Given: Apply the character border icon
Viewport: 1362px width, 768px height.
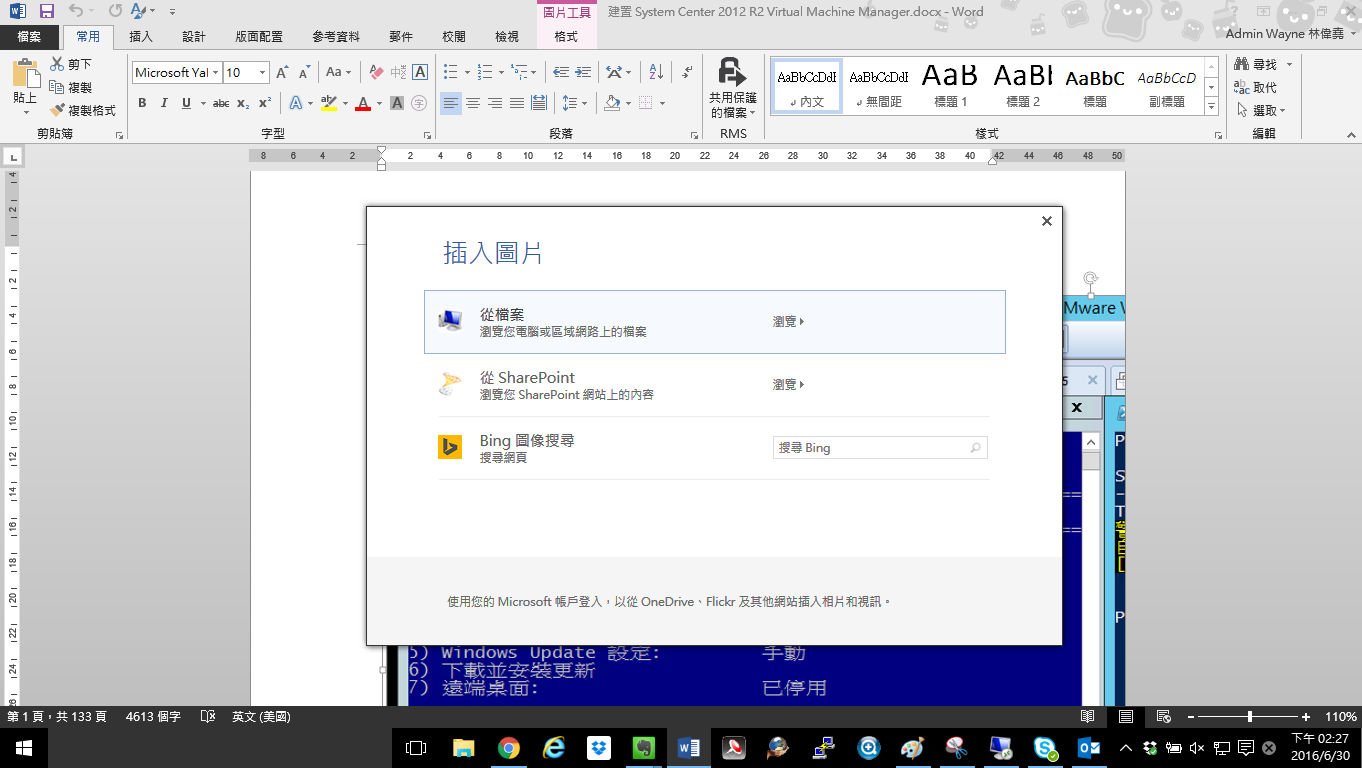Looking at the screenshot, I should (x=420, y=72).
